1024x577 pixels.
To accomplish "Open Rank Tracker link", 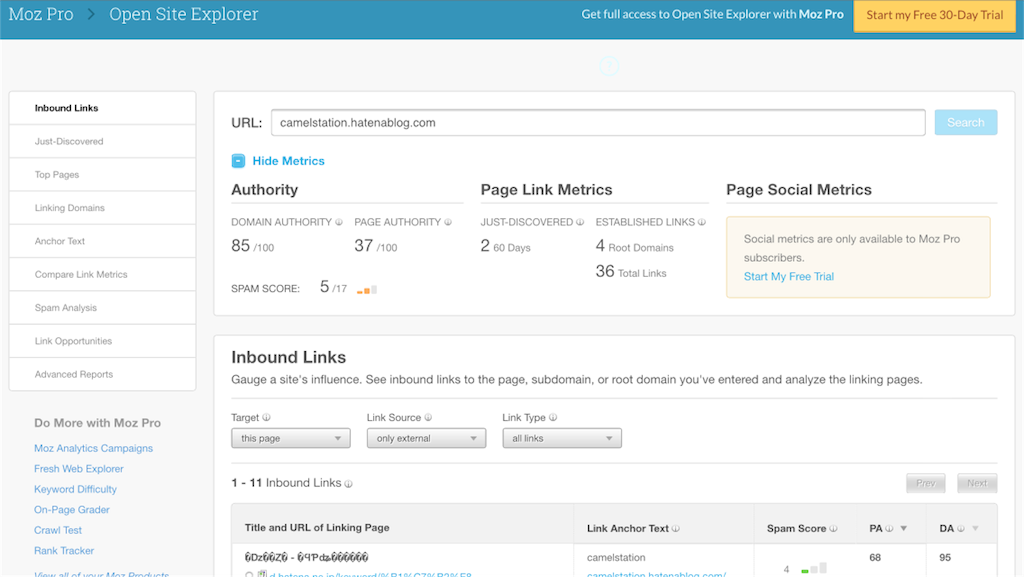I will click(64, 550).
